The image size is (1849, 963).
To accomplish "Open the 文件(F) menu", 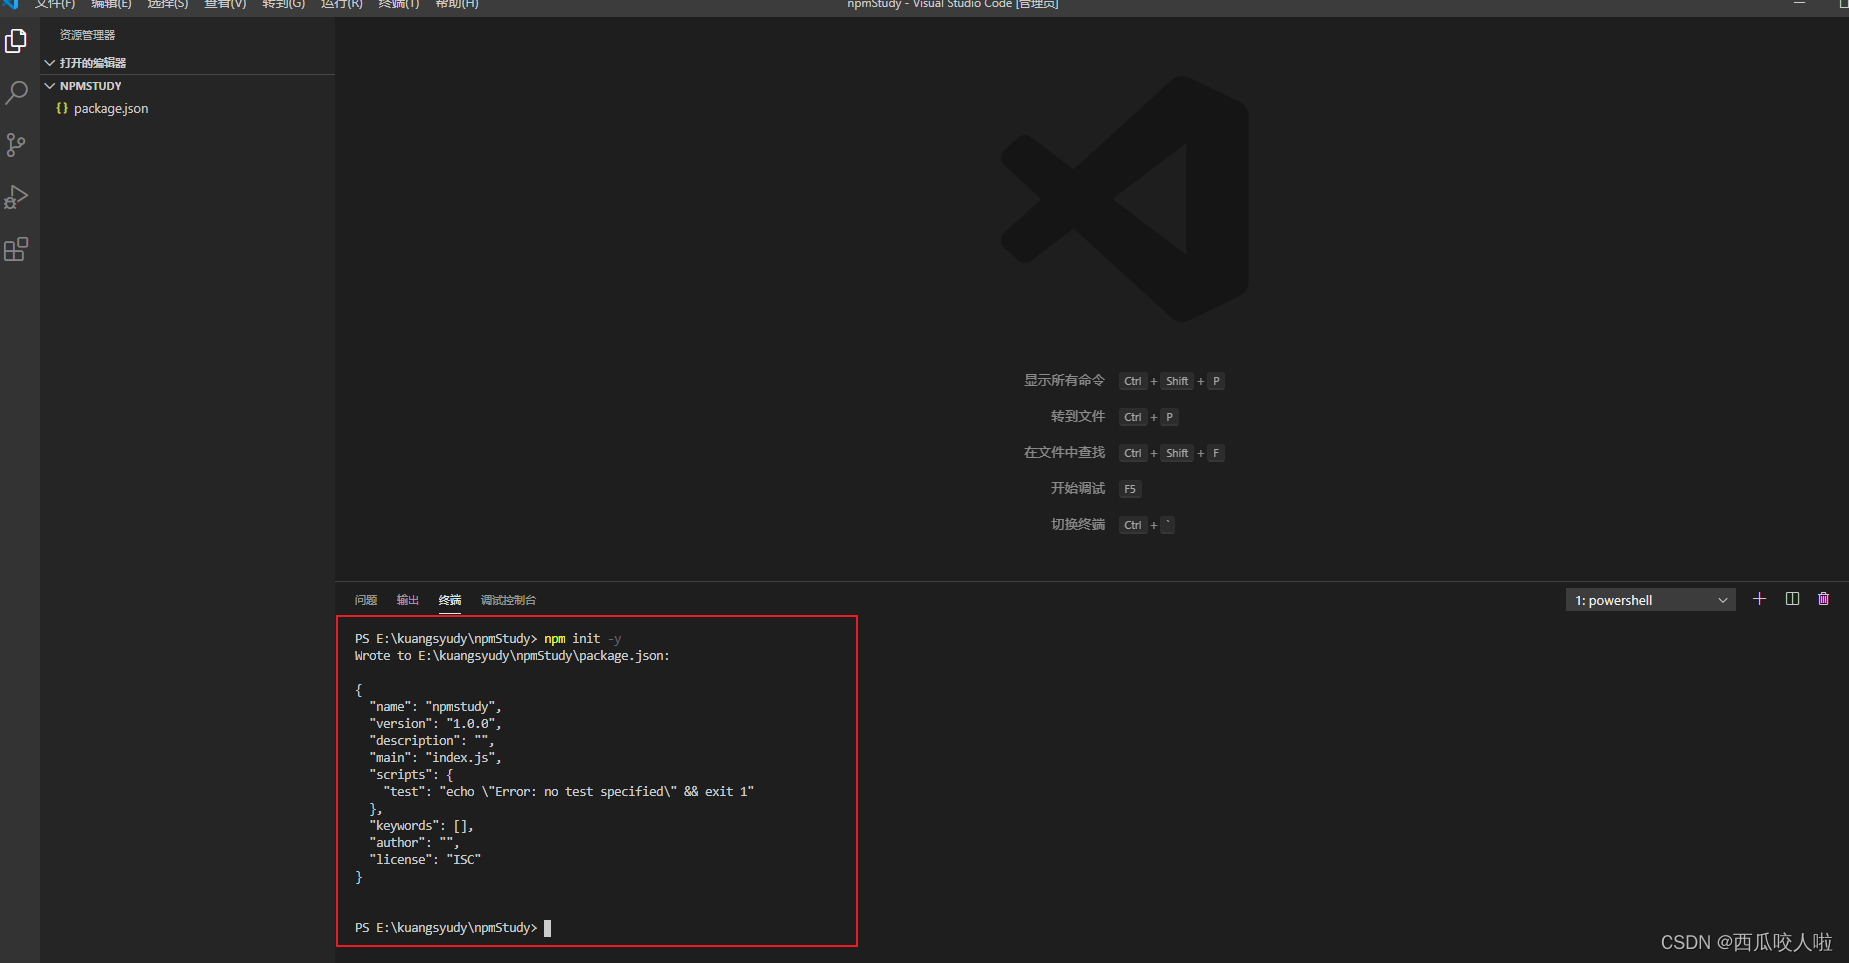I will pyautogui.click(x=55, y=5).
